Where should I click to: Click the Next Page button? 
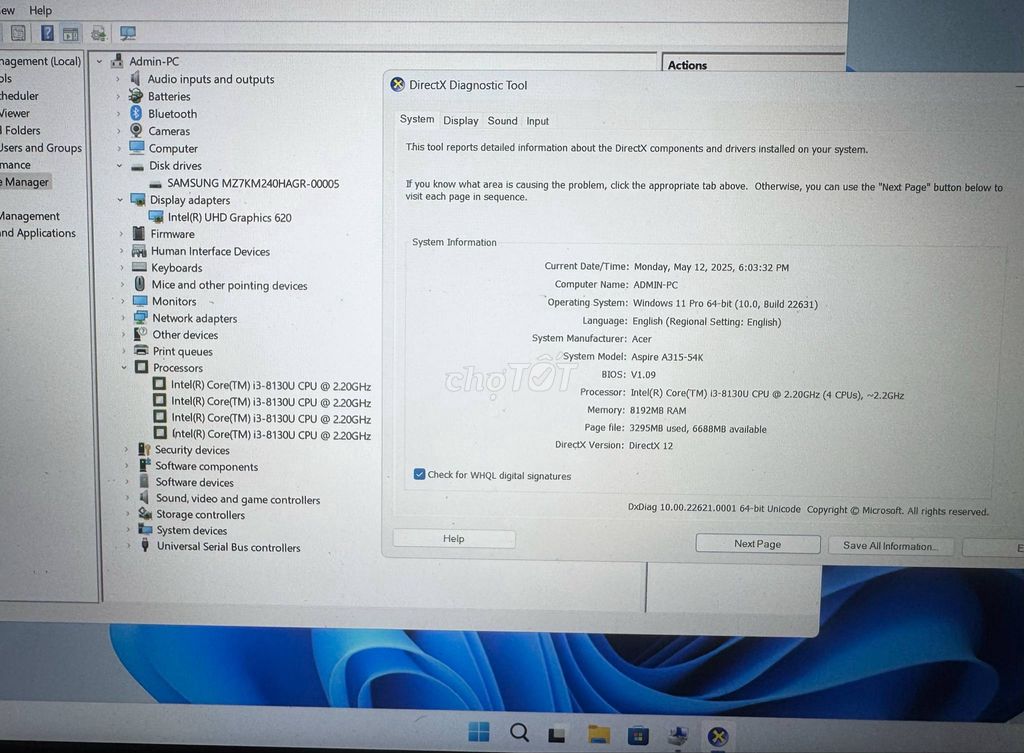point(758,543)
